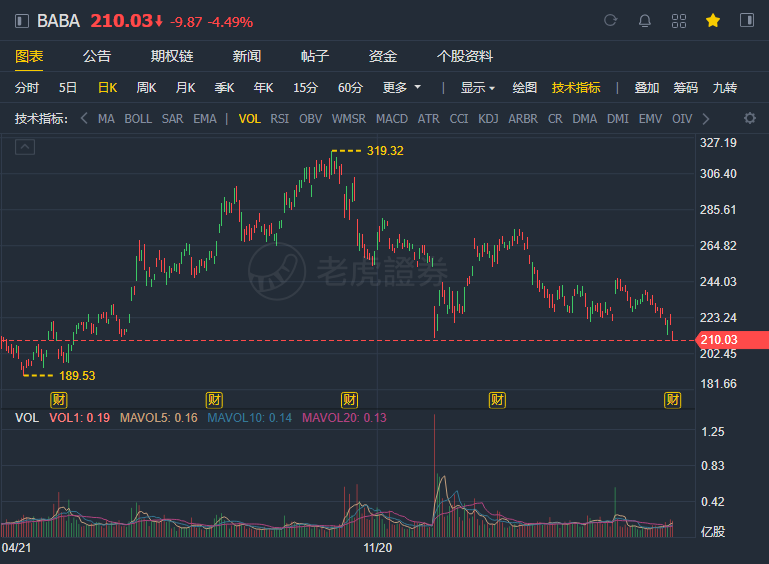Toggle the VOL sub-indicator
This screenshot has height=564, width=769.
(x=250, y=119)
